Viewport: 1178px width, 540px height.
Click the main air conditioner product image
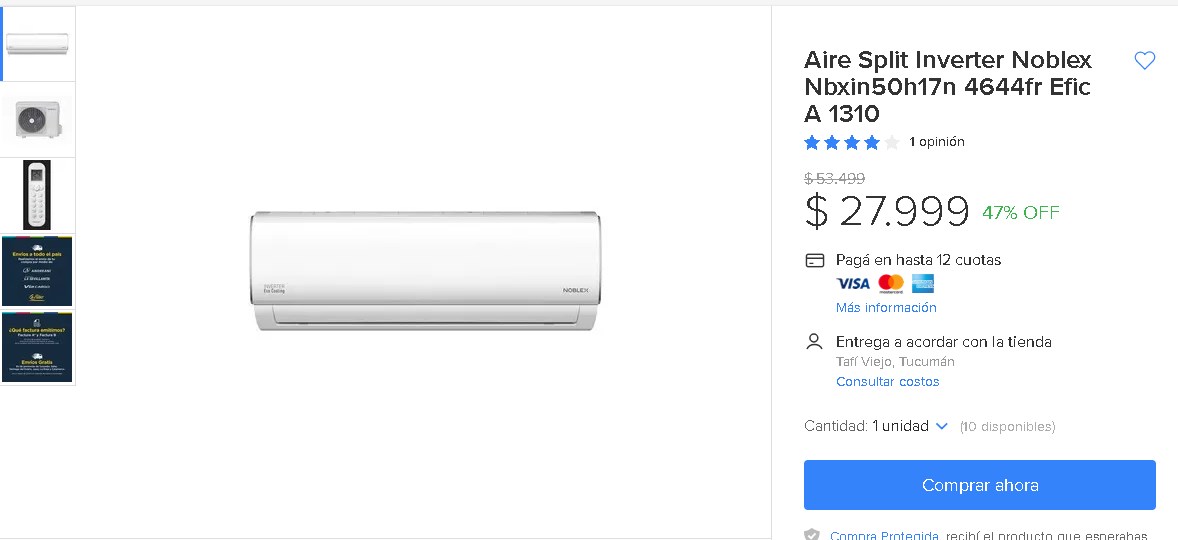click(424, 271)
